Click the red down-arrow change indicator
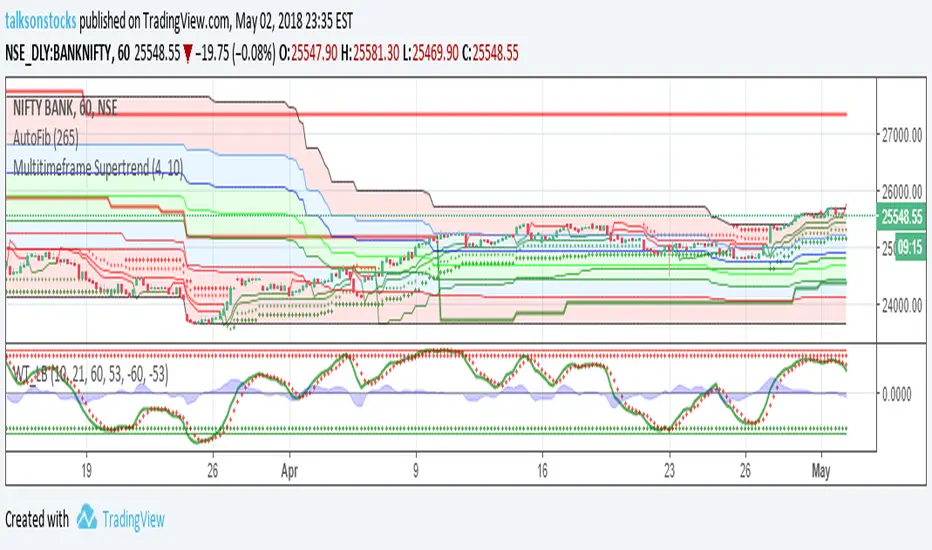The width and height of the screenshot is (932, 550). coord(188,55)
